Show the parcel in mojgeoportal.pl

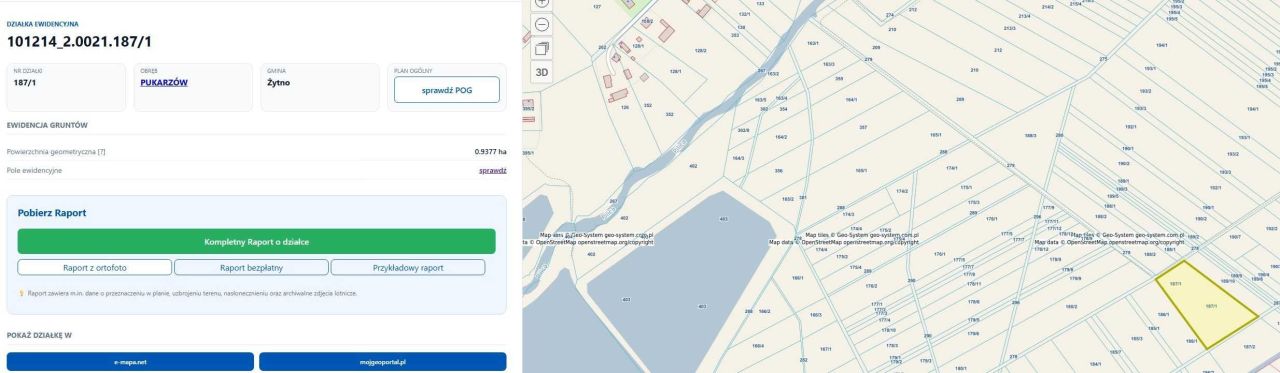[383, 361]
